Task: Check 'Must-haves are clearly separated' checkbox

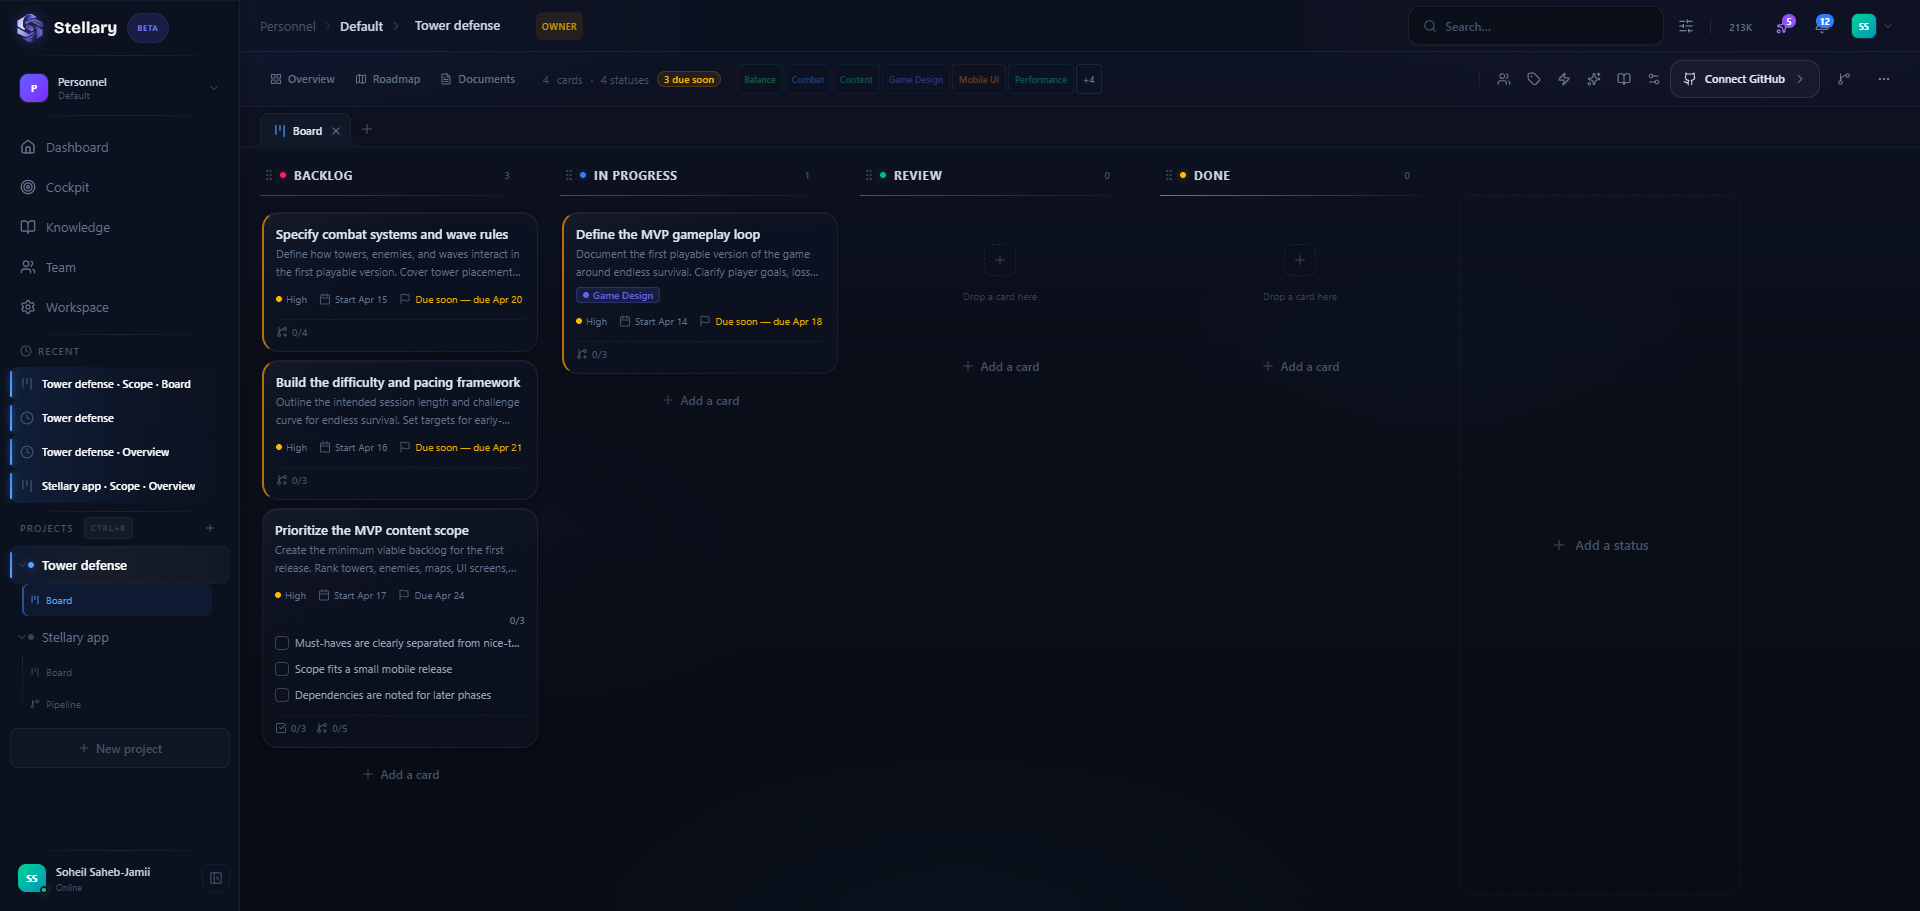Action: point(282,643)
